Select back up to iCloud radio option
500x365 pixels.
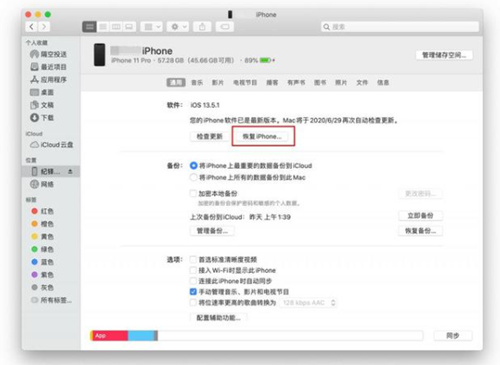[193, 165]
